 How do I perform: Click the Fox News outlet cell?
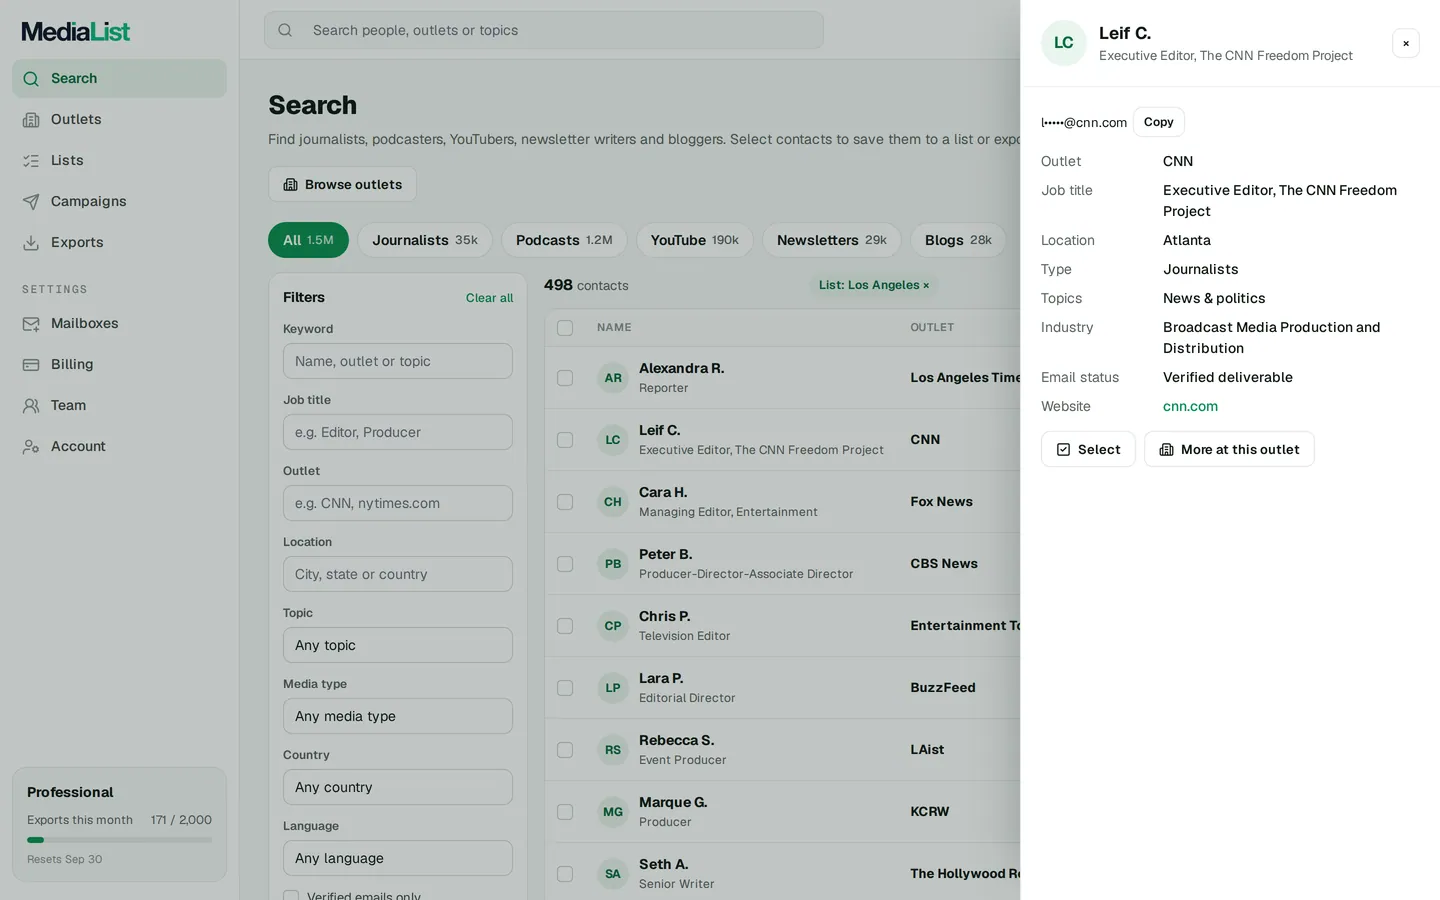point(941,502)
